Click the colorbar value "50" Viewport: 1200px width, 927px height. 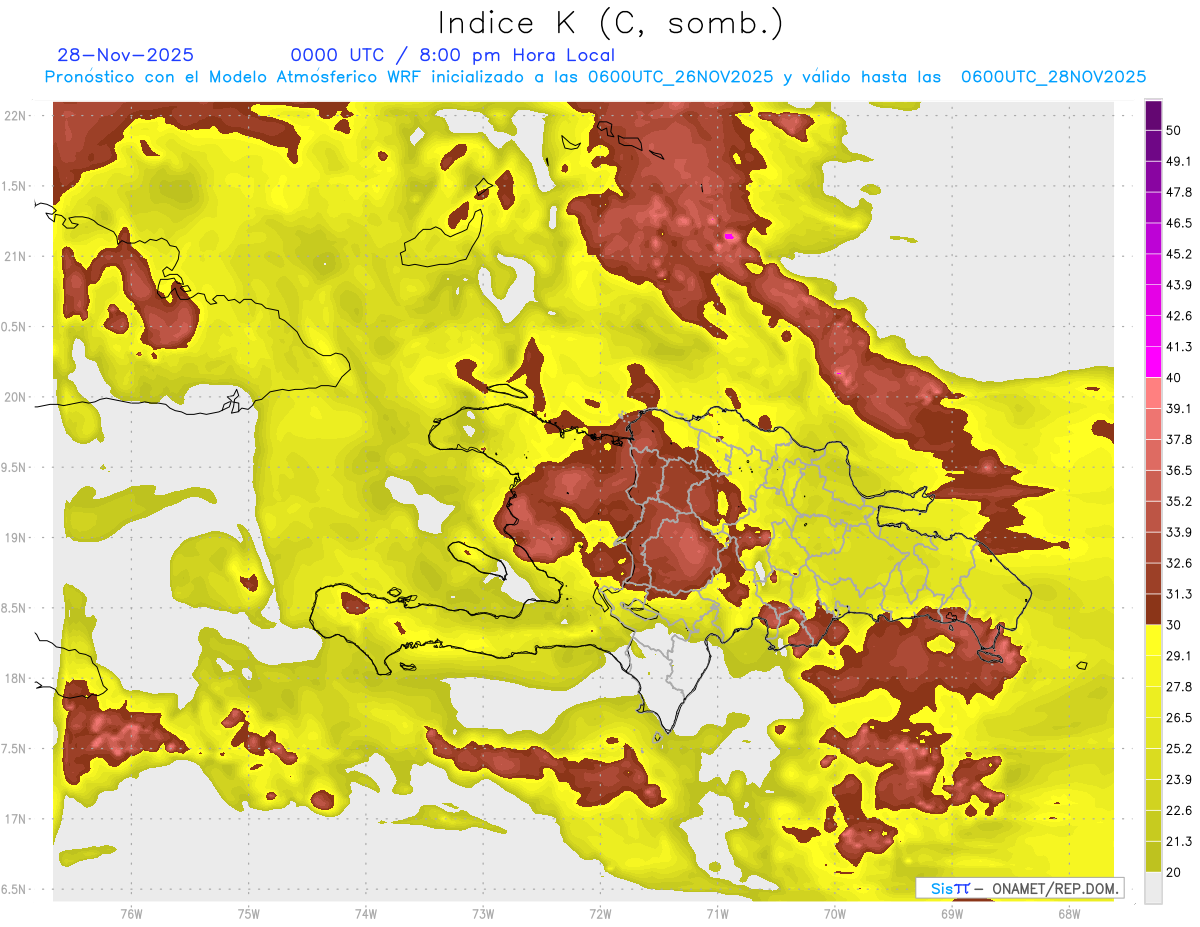[1175, 131]
